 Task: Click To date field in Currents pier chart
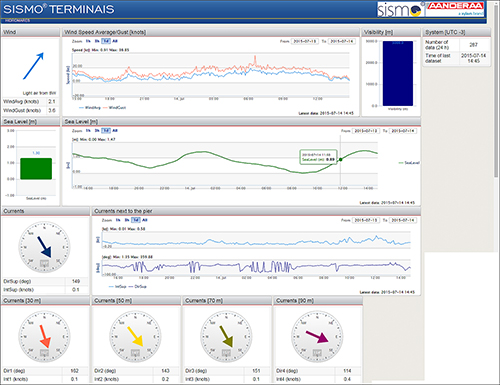403,220
